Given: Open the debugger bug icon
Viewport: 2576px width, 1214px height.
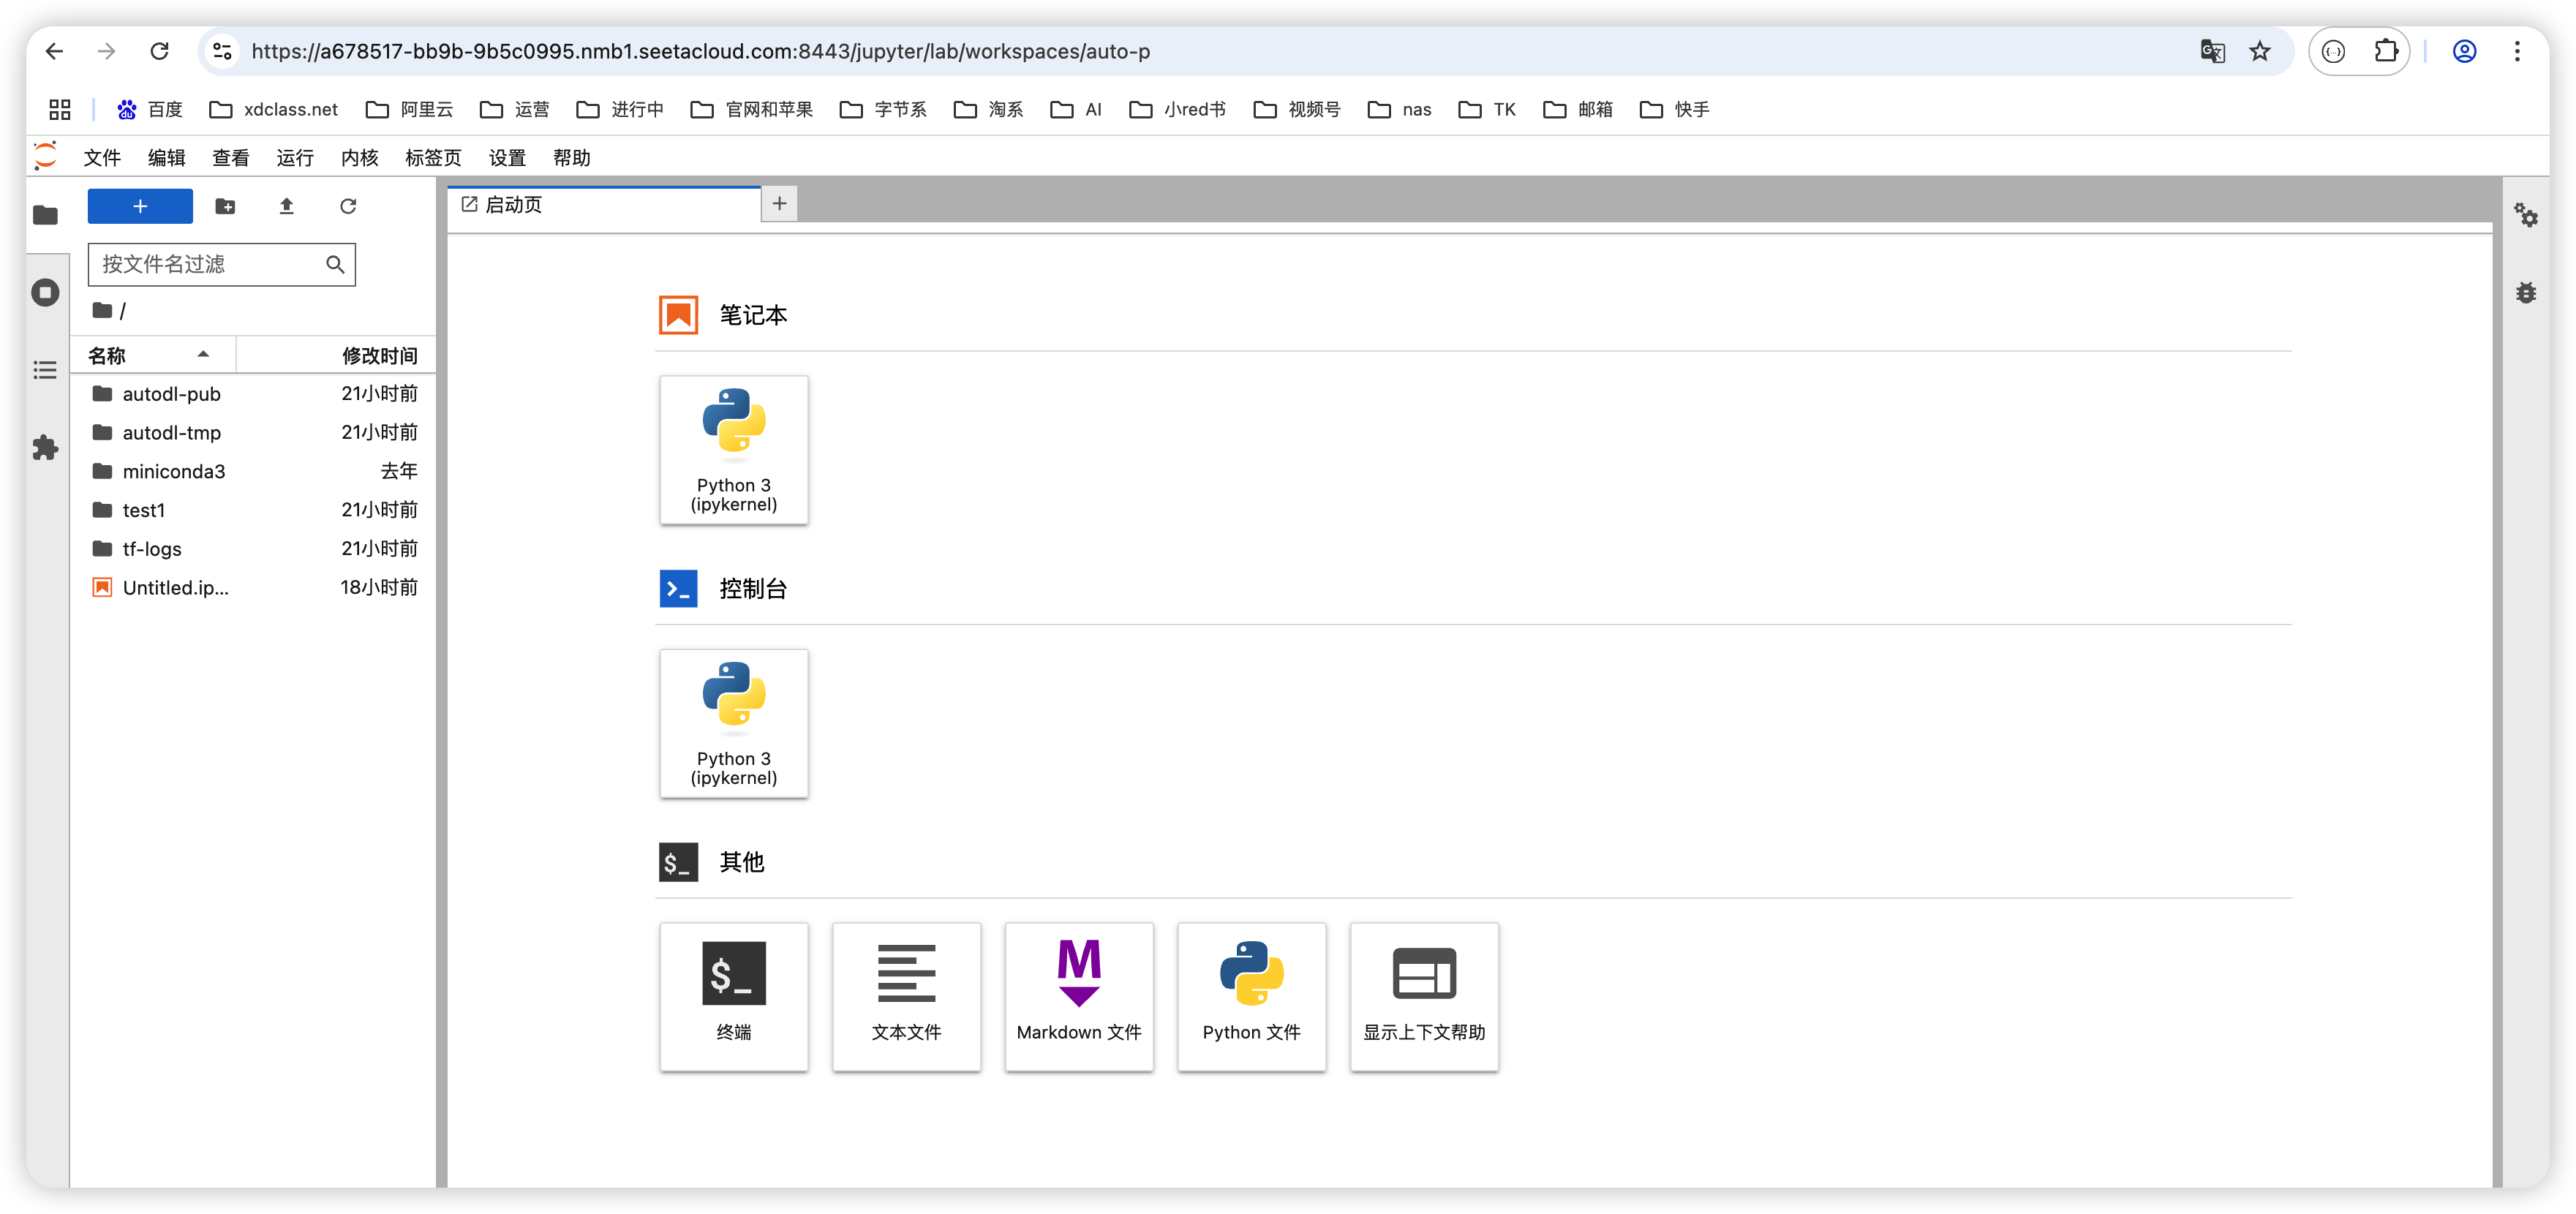Looking at the screenshot, I should click(x=2526, y=293).
